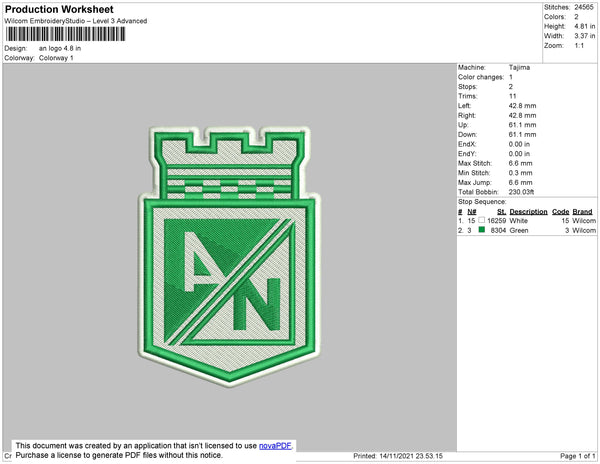Click the 'Code' column header
The height and width of the screenshot is (464, 600).
561,212
